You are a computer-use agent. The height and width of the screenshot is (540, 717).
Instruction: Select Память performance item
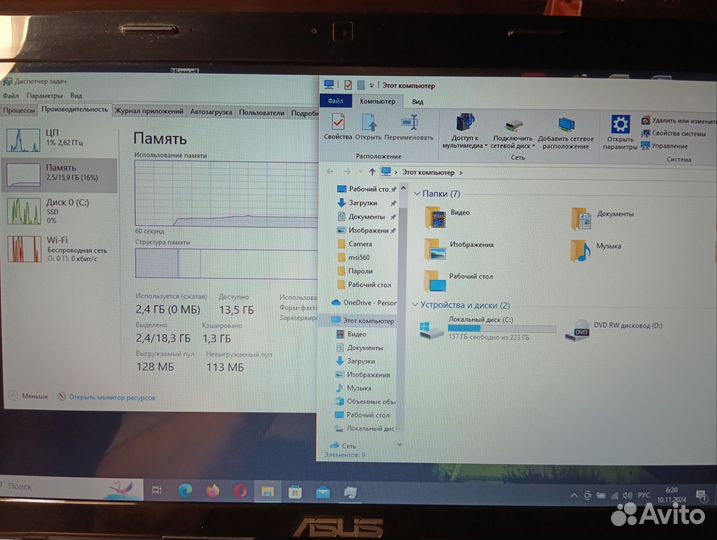tap(59, 174)
